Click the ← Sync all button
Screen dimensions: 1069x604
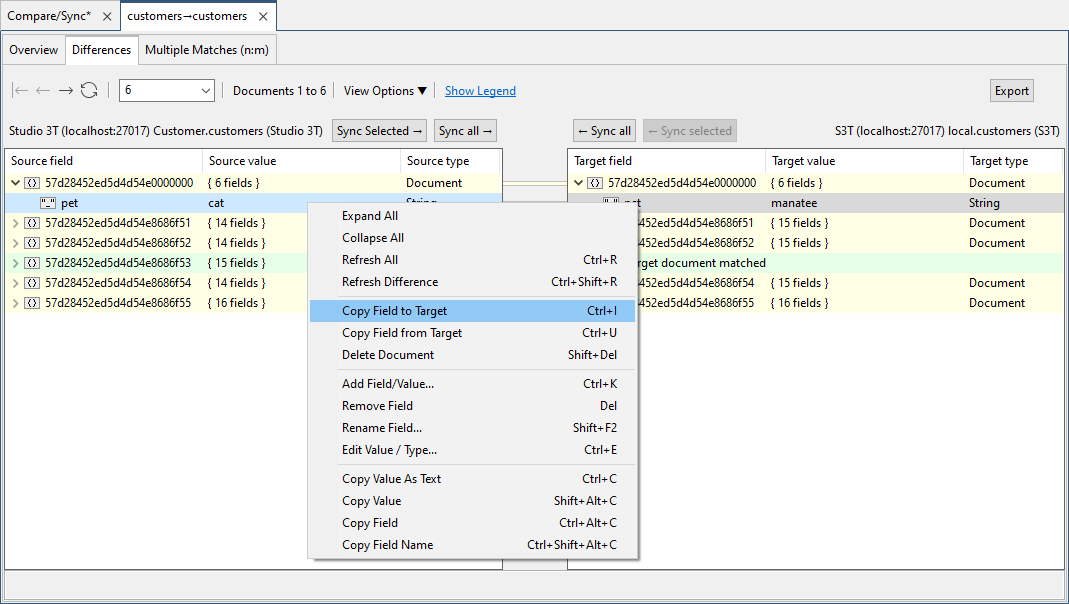(604, 131)
